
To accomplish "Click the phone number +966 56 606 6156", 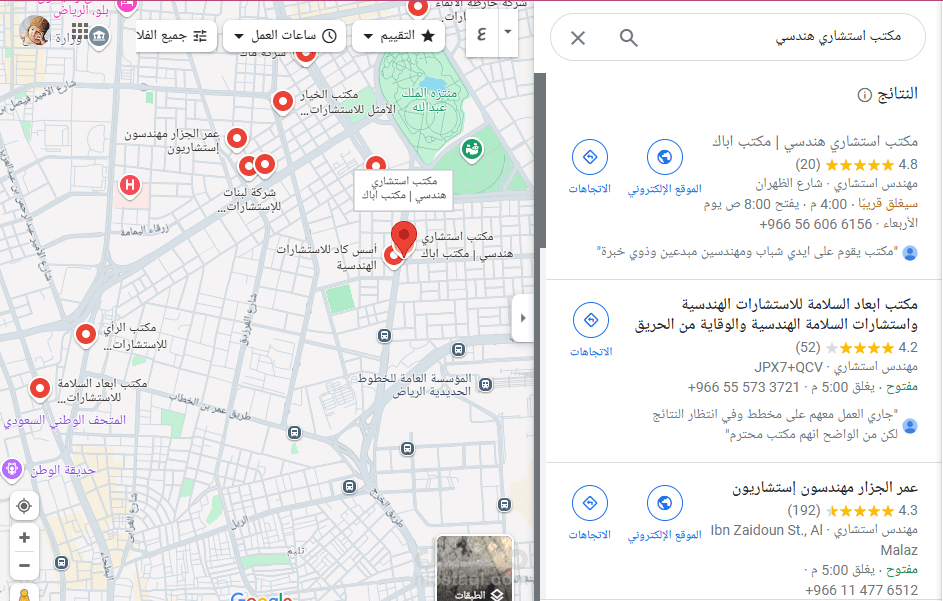I will 816,224.
